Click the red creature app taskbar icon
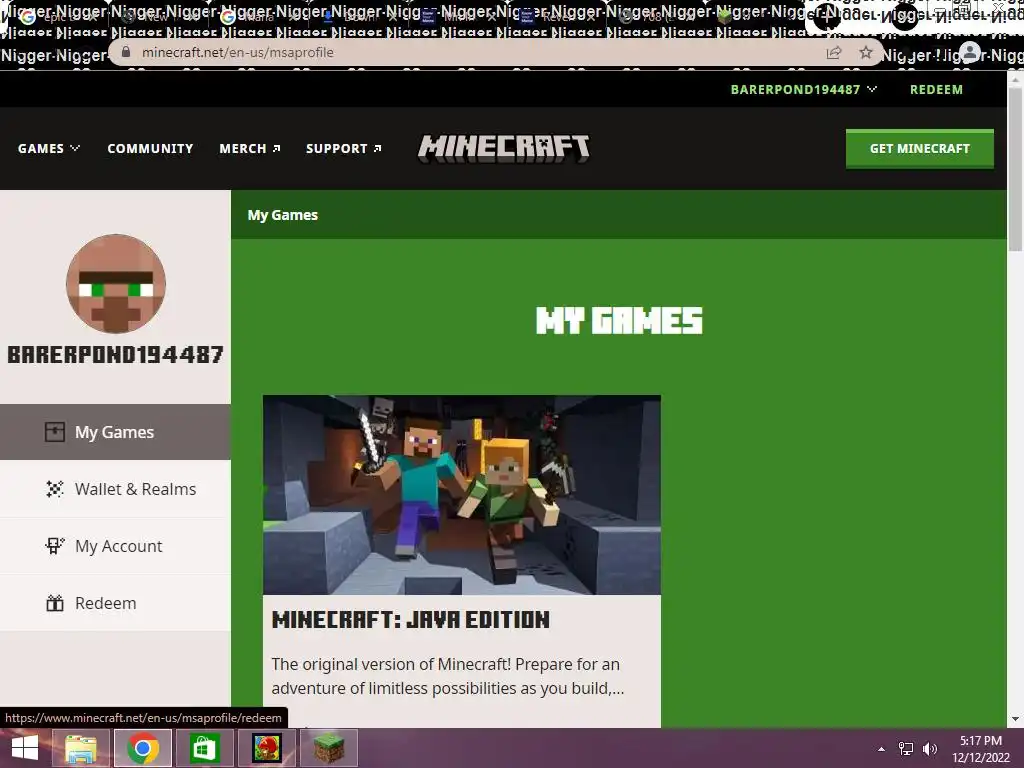The width and height of the screenshot is (1024, 768). tap(266, 748)
